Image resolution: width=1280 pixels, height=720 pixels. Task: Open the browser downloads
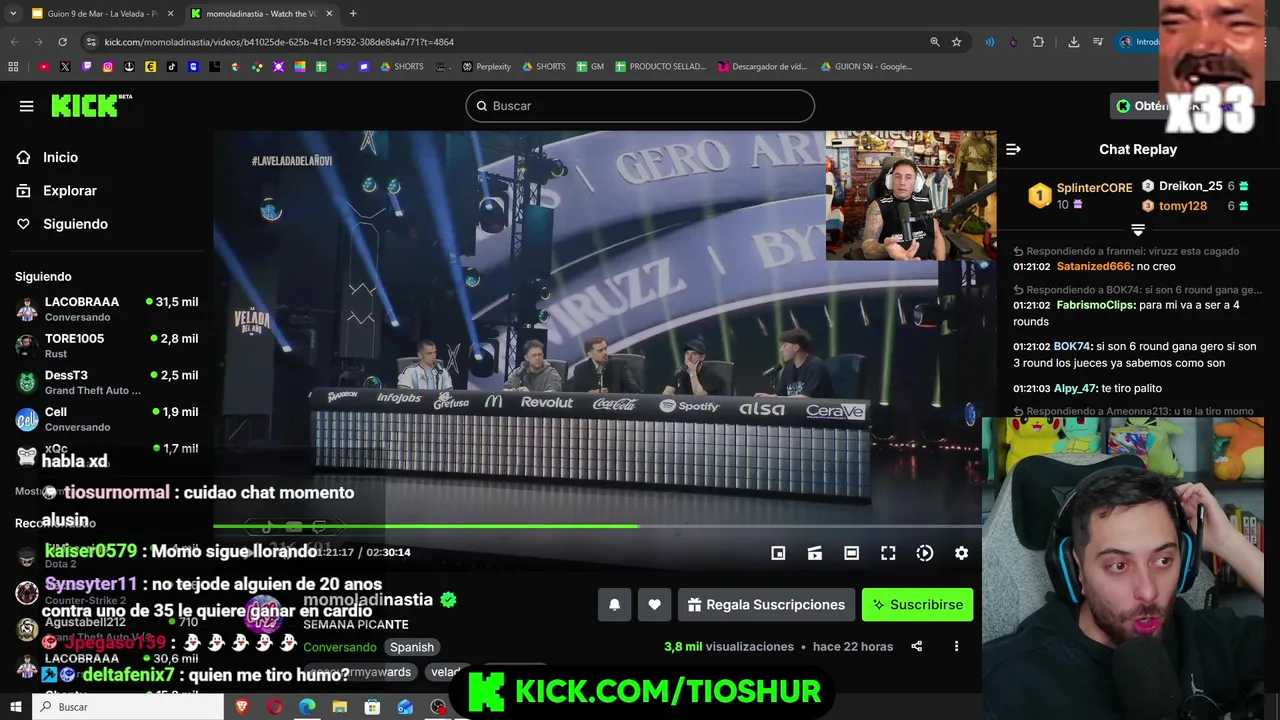[1073, 42]
